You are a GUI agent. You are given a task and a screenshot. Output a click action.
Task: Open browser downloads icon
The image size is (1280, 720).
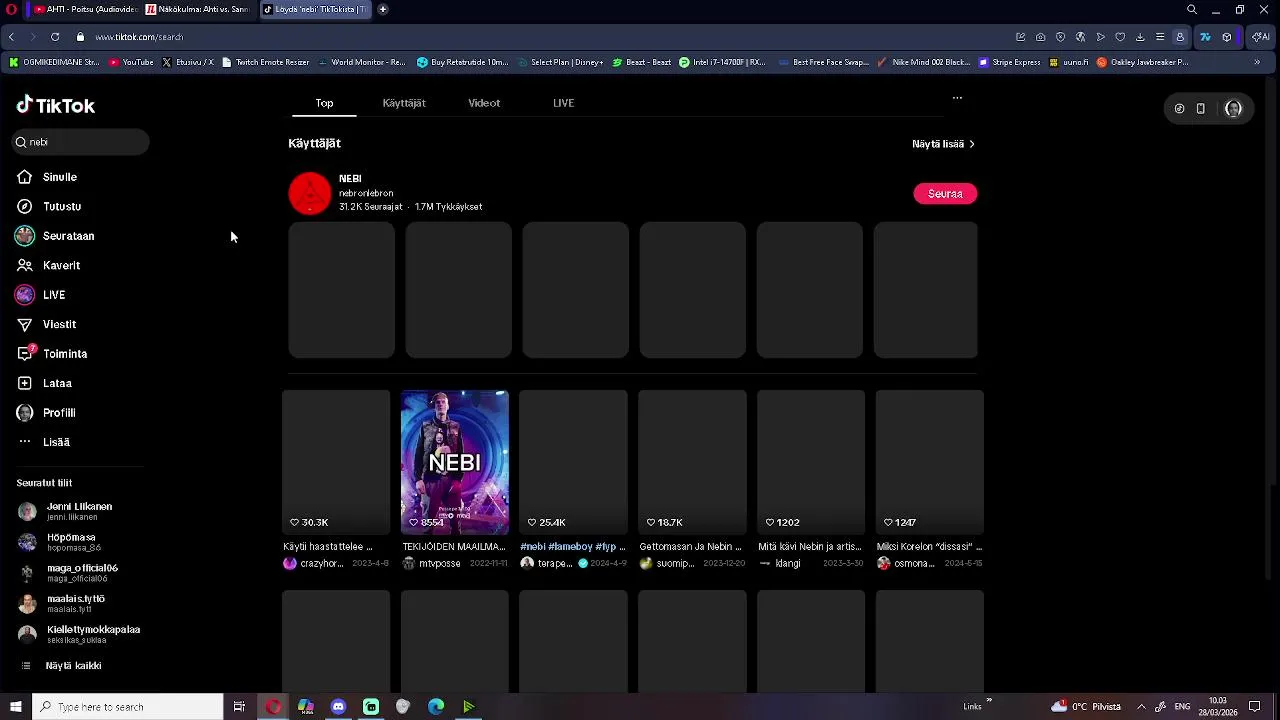tap(1140, 37)
